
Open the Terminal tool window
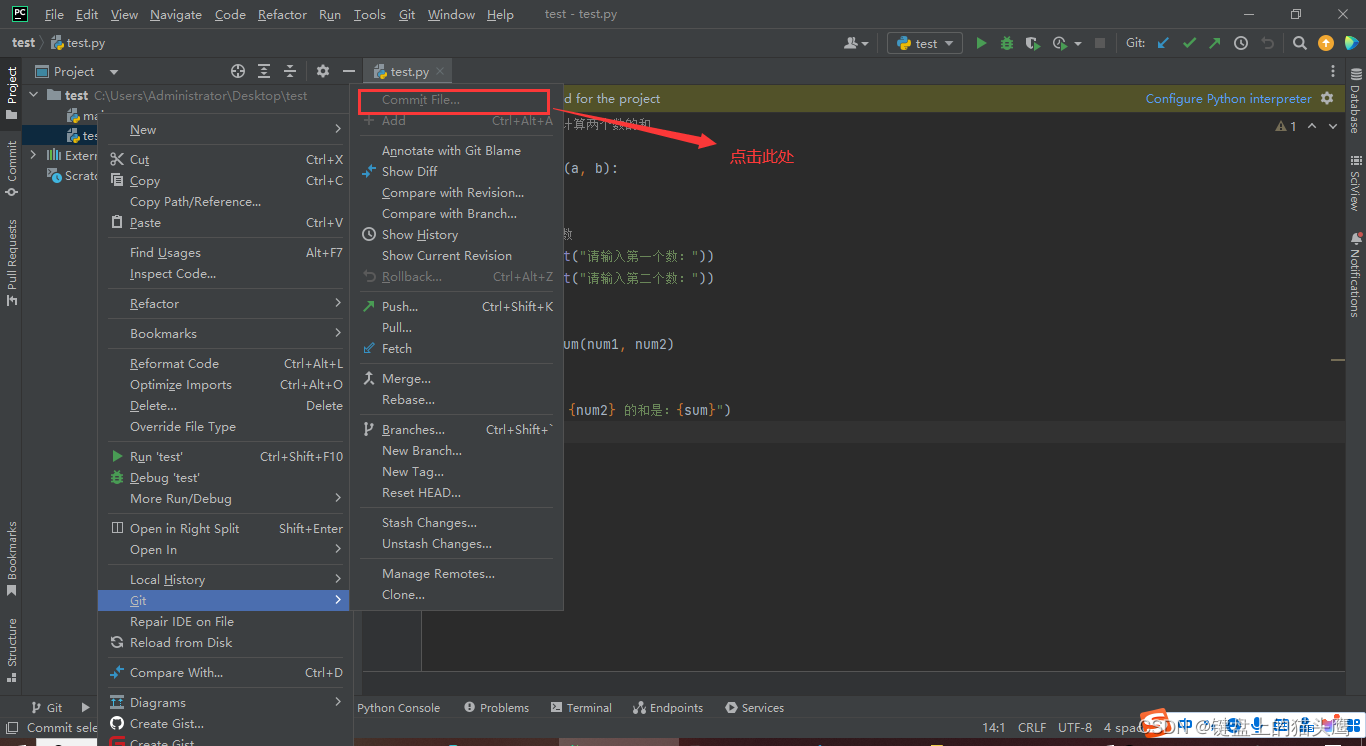coord(581,707)
